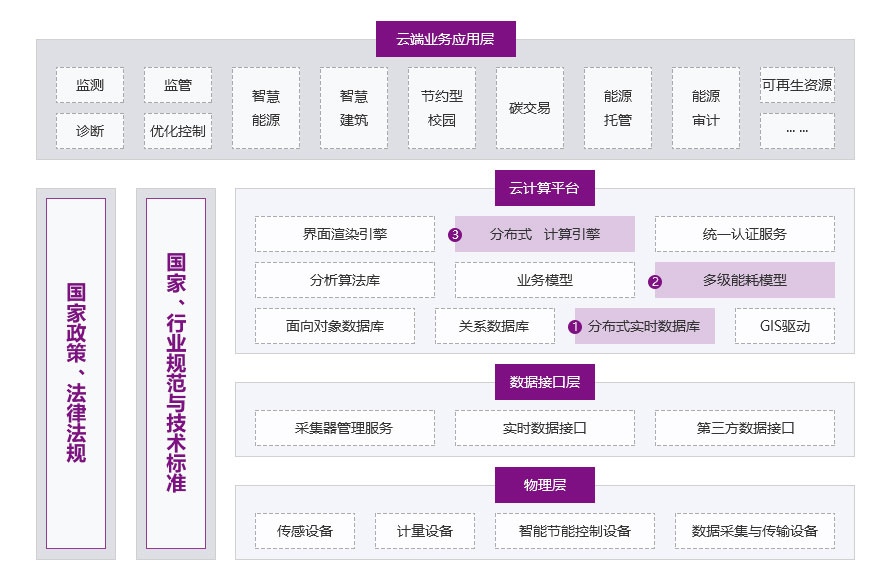892x578 pixels.
Task: Click the ellipsis box below 可再生资源
Action: 797,131
